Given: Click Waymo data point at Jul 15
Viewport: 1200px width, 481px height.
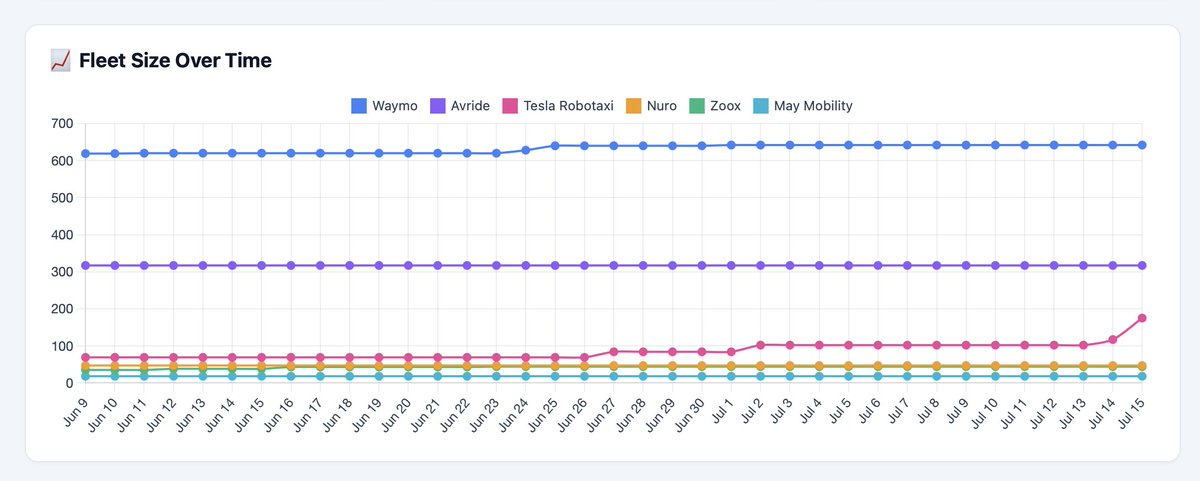Looking at the screenshot, I should point(1141,145).
